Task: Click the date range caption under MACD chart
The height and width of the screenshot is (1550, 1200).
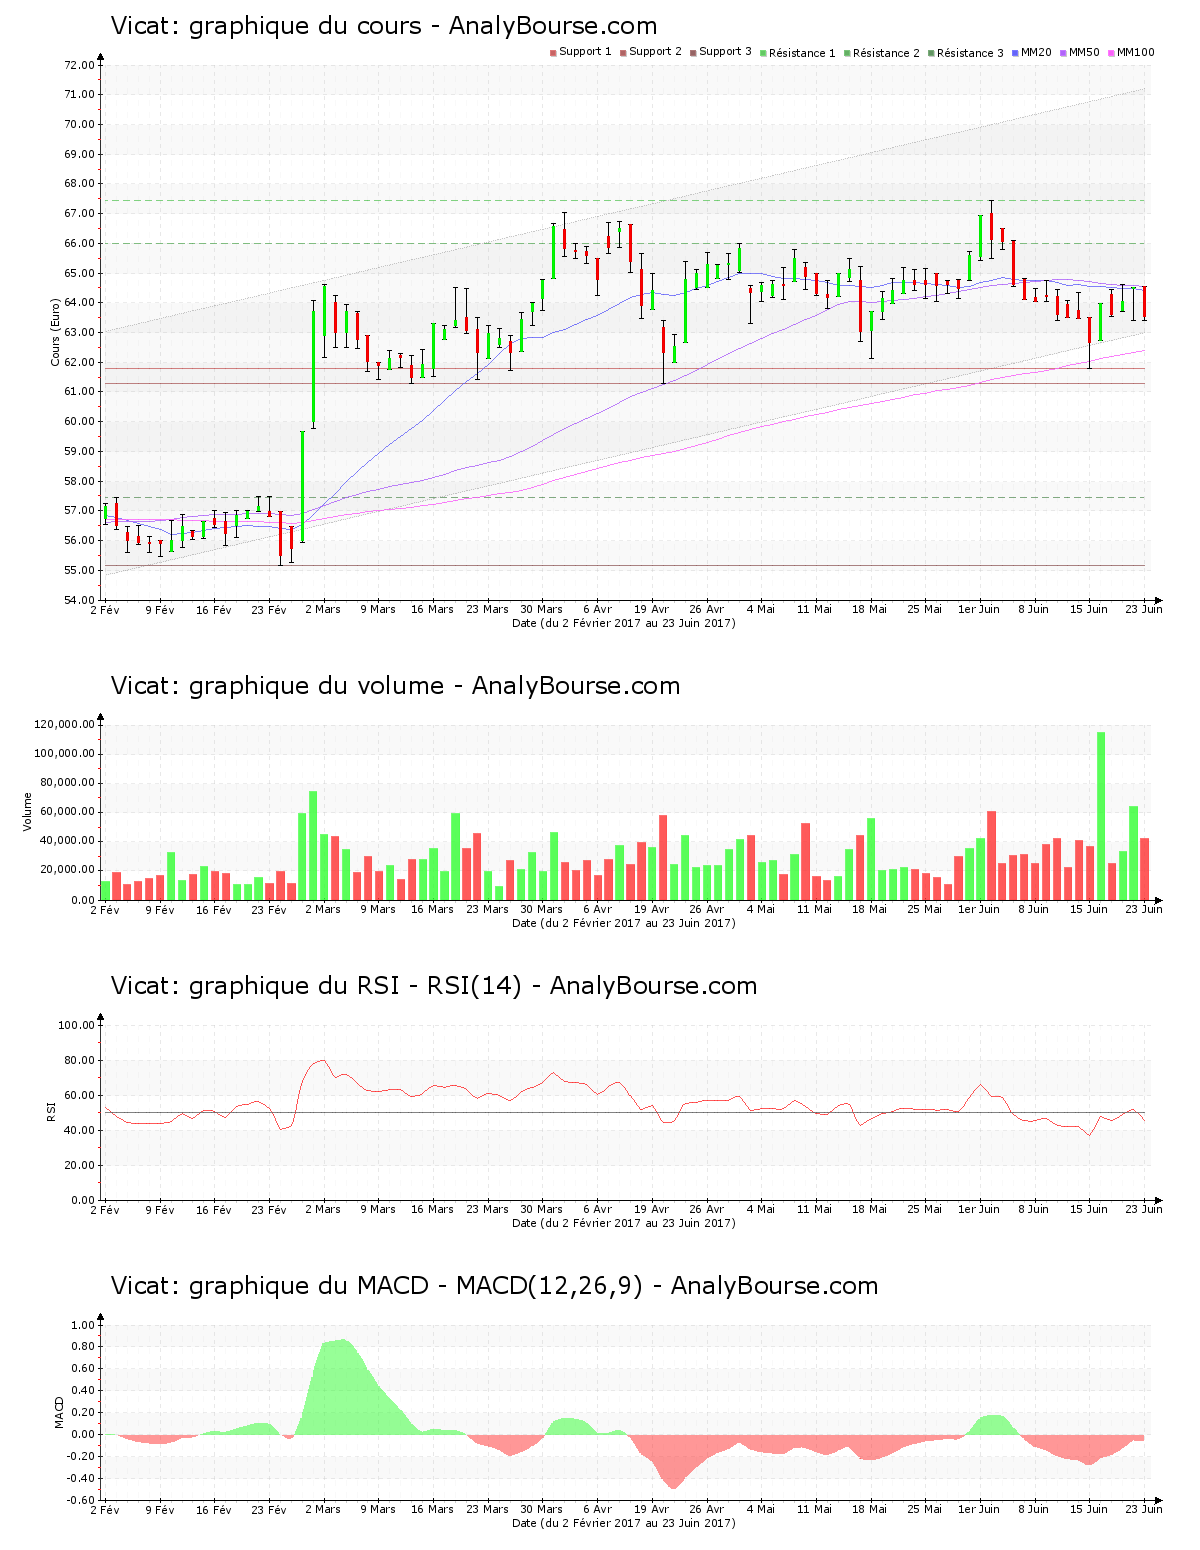Action: click(x=623, y=1523)
